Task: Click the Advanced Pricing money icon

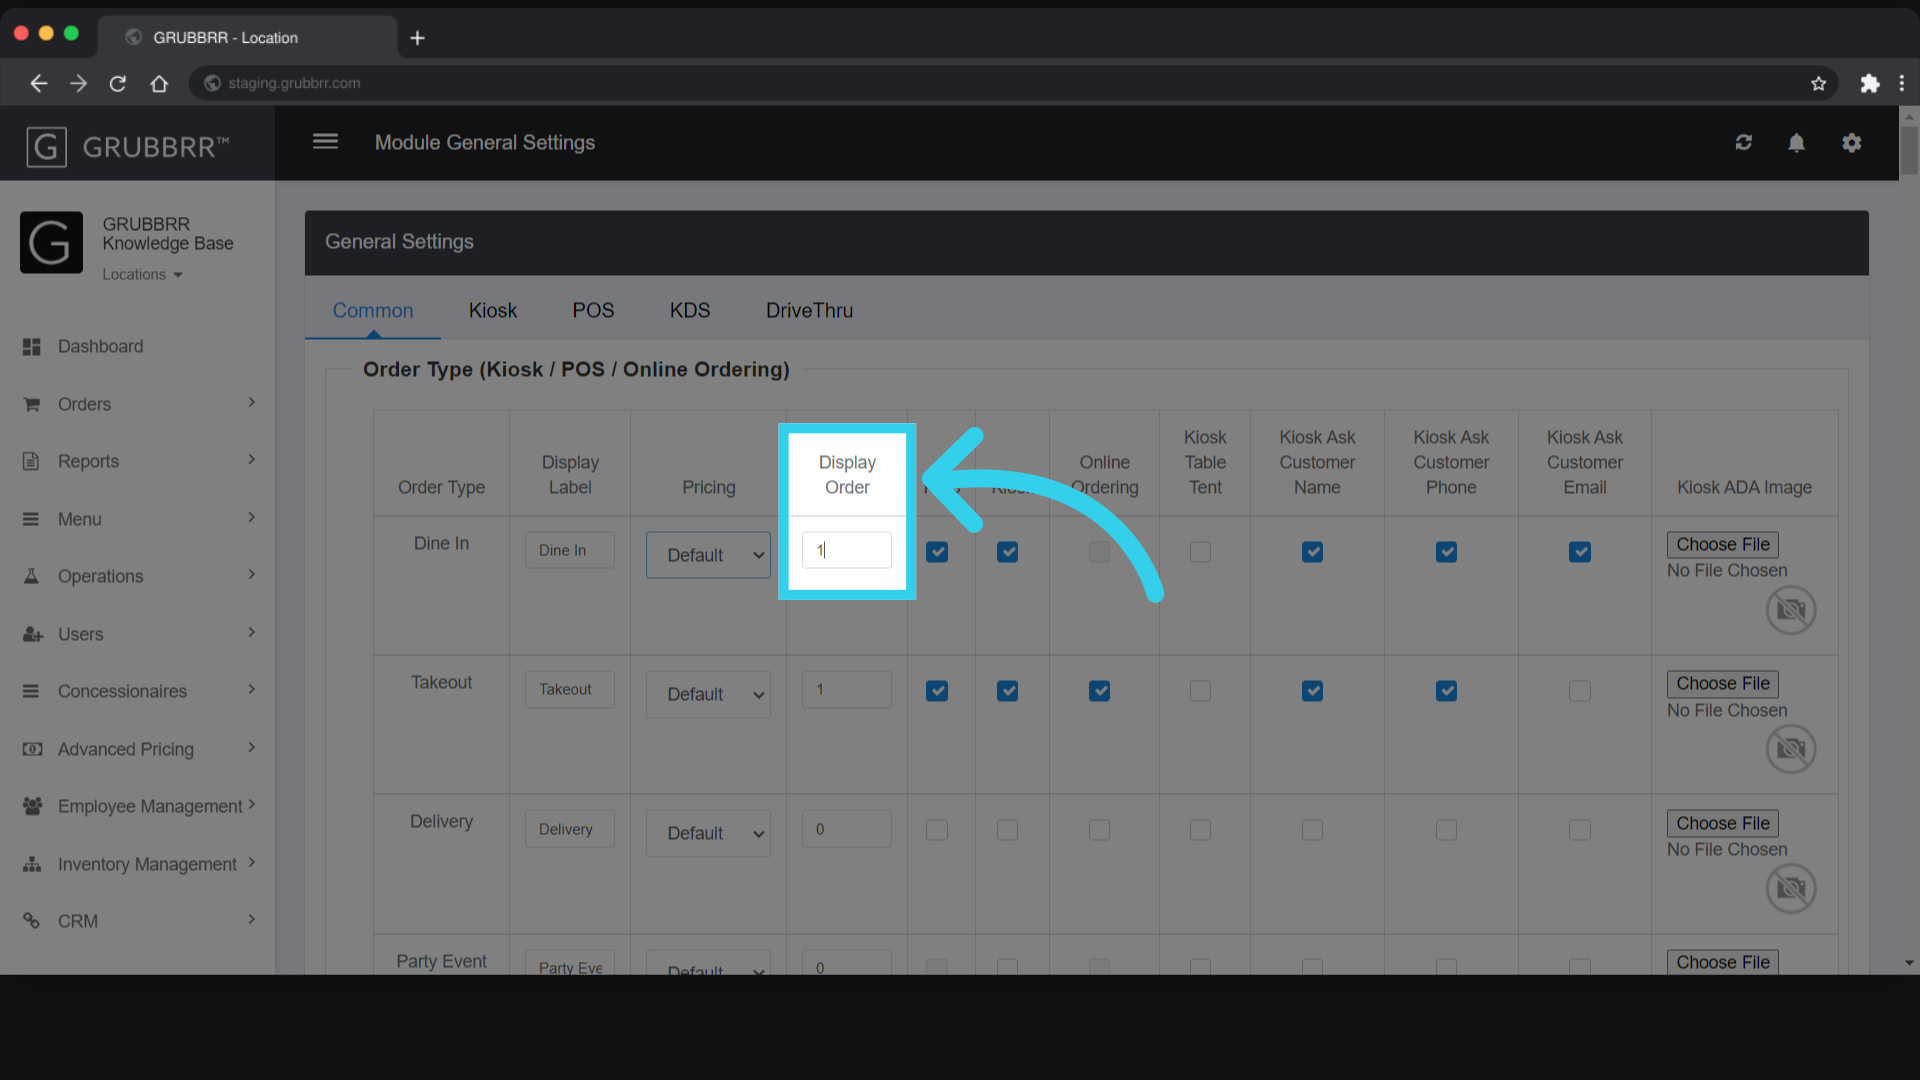Action: 32,749
